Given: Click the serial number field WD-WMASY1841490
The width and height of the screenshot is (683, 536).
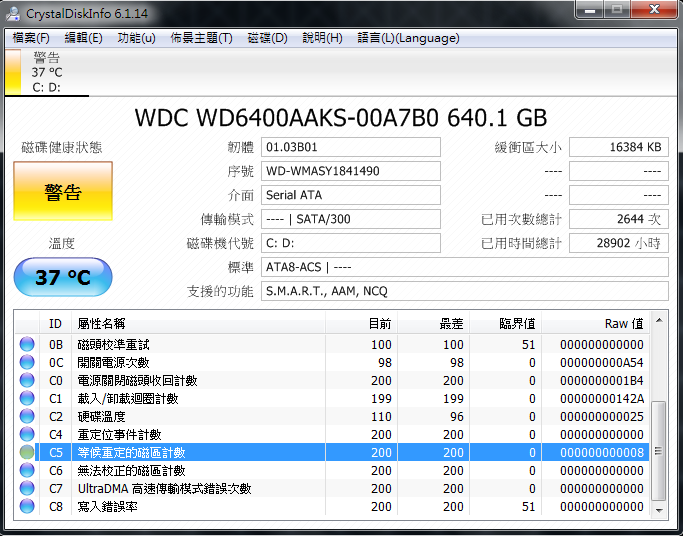Looking at the screenshot, I should point(351,171).
